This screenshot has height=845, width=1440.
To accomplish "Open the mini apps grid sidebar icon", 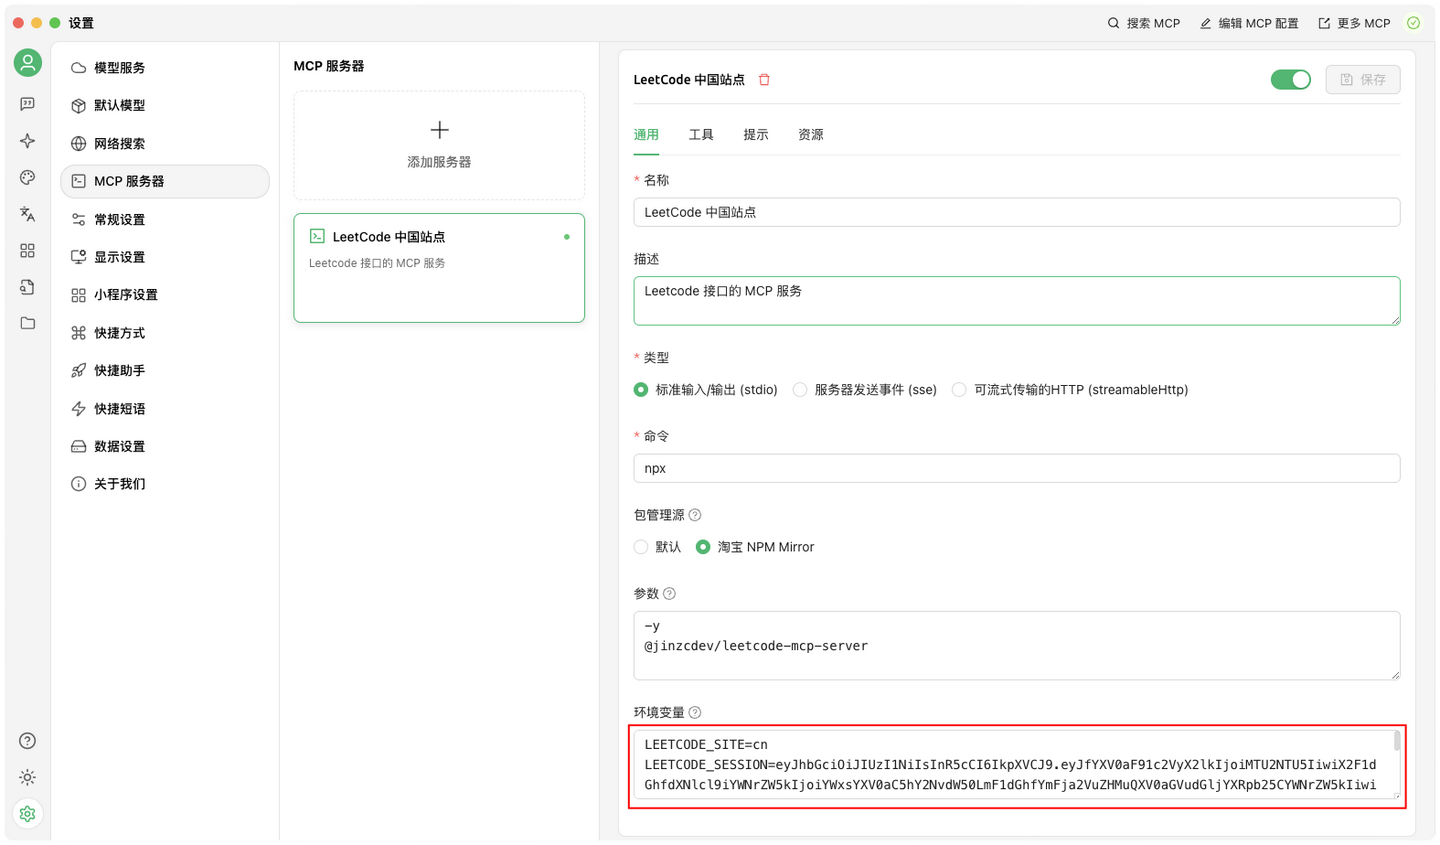I will click(x=27, y=251).
